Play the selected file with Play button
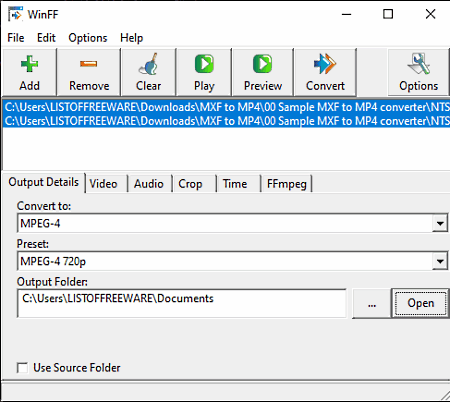The height and width of the screenshot is (402, 450). tap(204, 72)
